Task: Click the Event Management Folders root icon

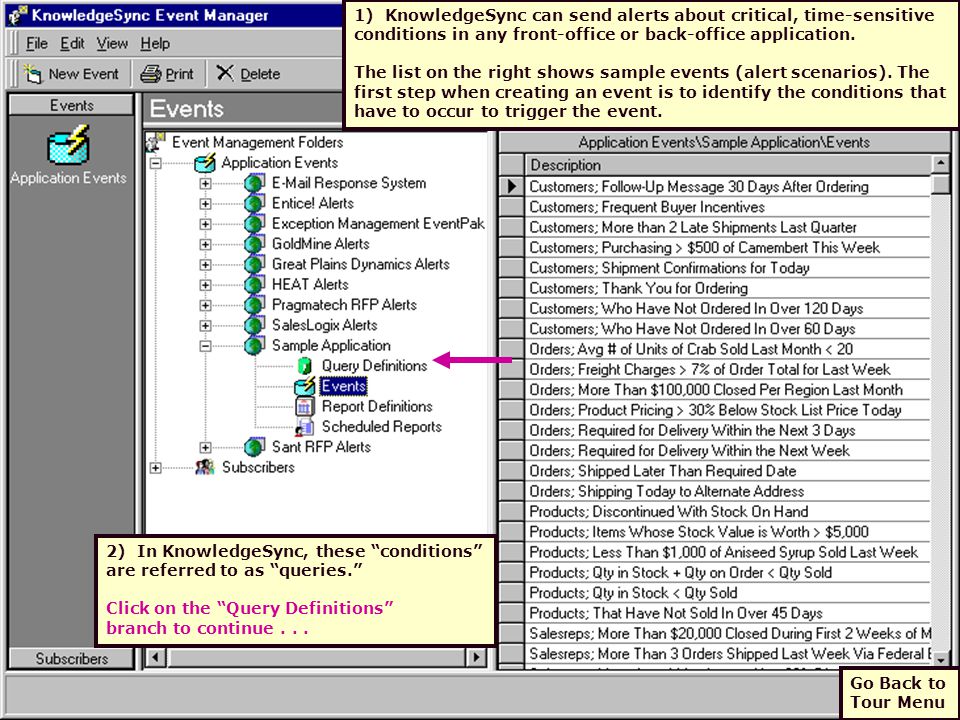Action: [x=156, y=142]
